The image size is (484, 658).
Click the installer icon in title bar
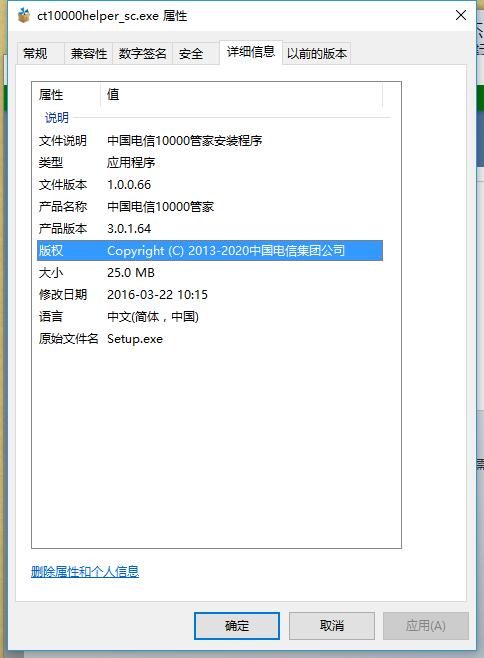(x=24, y=16)
